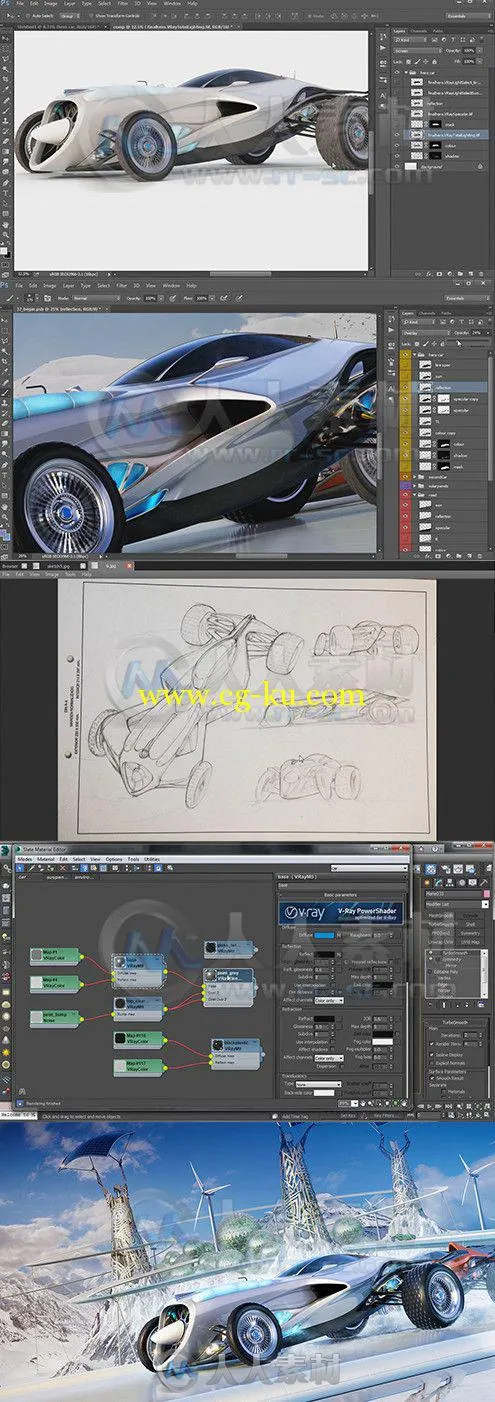Viewport: 495px width, 1402px height.
Task: Open the Modifier List dropdown in 3ds Max
Action: tap(457, 904)
